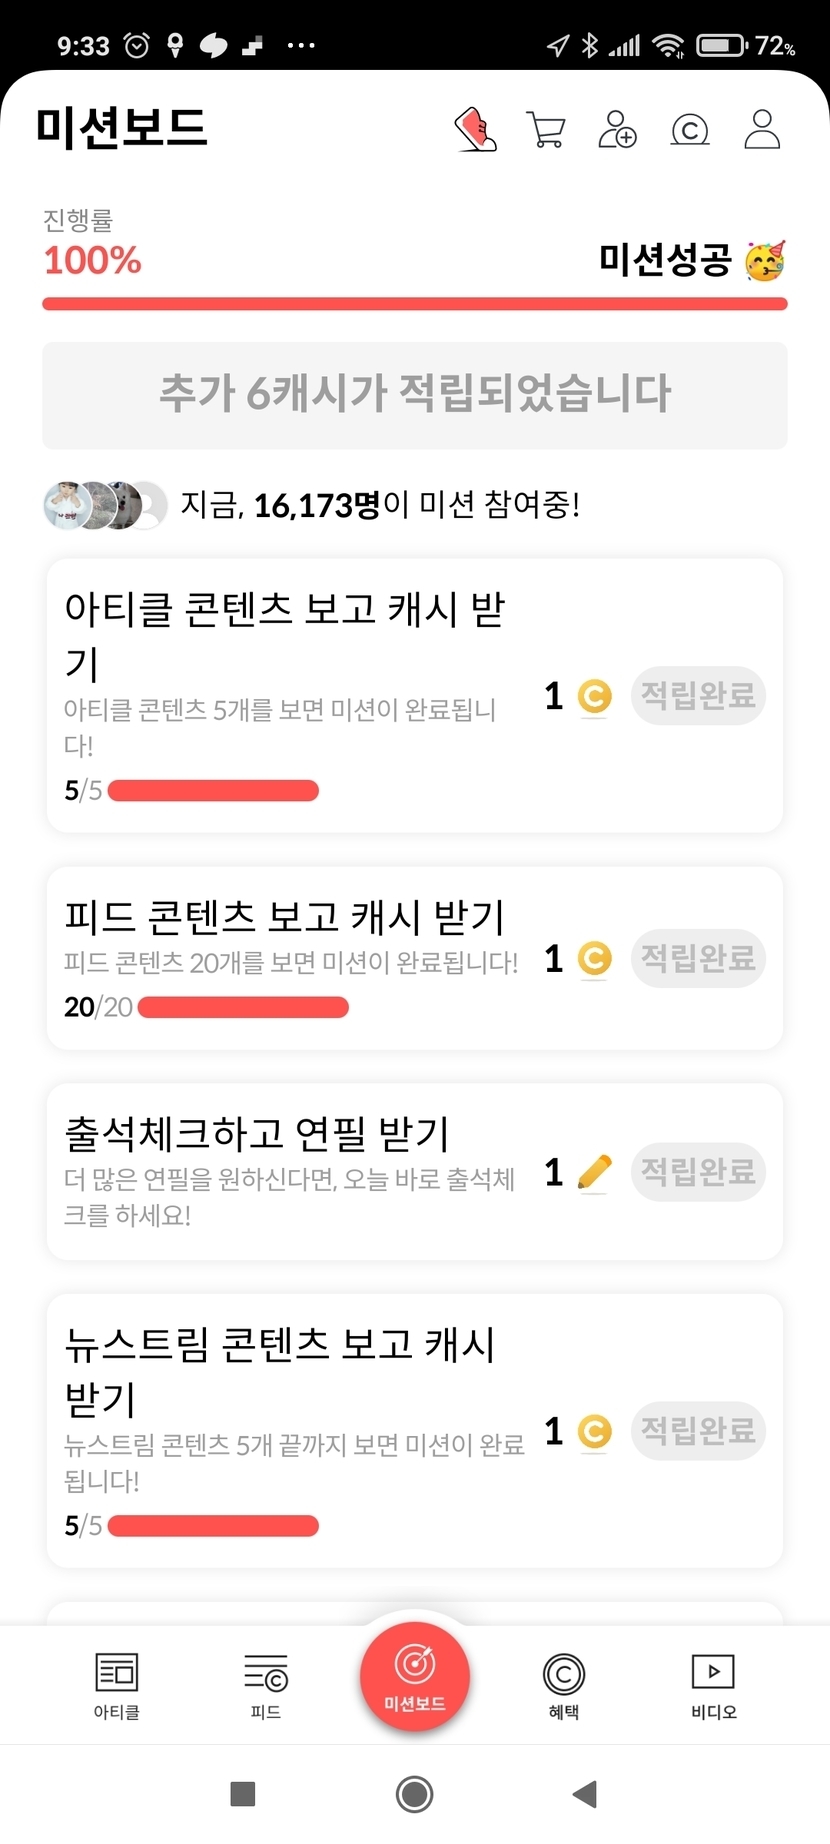
Task: Open the cash coin icon in header
Action: (690, 130)
